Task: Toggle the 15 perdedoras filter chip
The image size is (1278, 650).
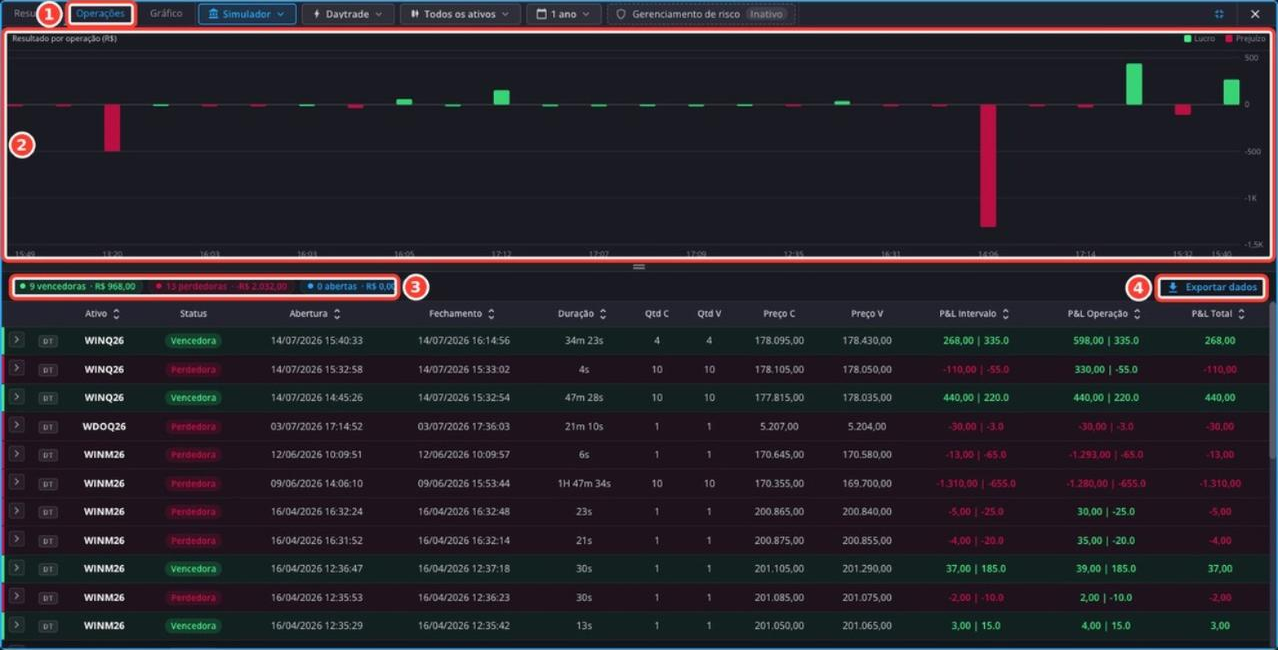Action: 221,287
